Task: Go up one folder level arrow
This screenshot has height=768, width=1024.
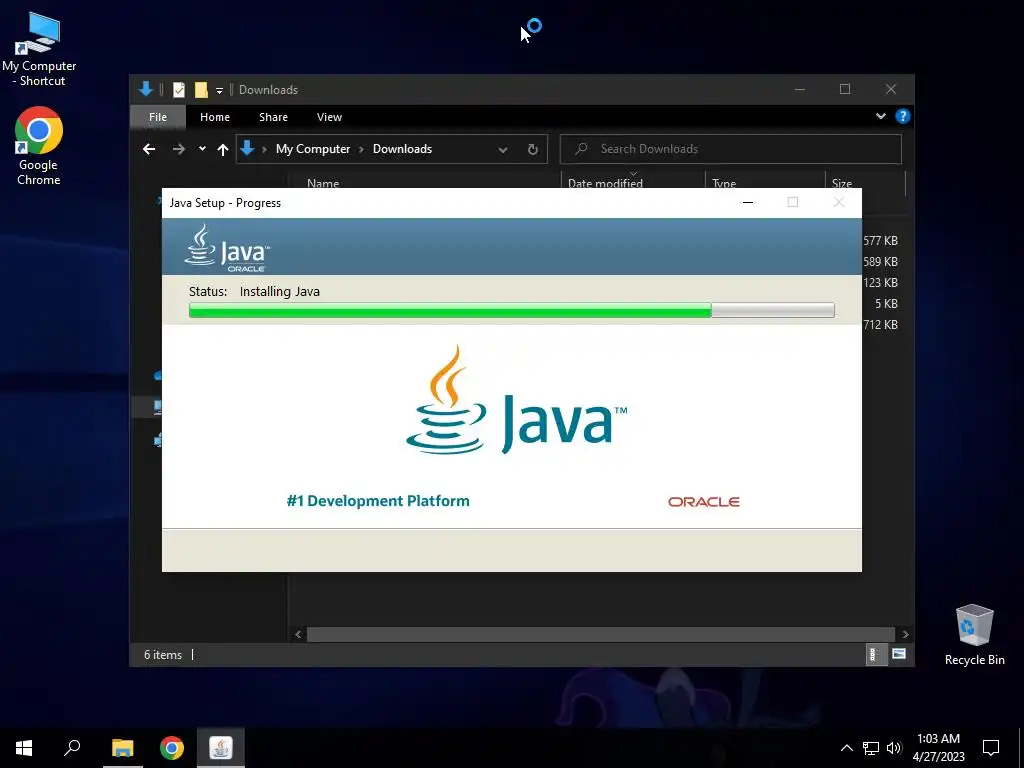Action: coord(223,150)
